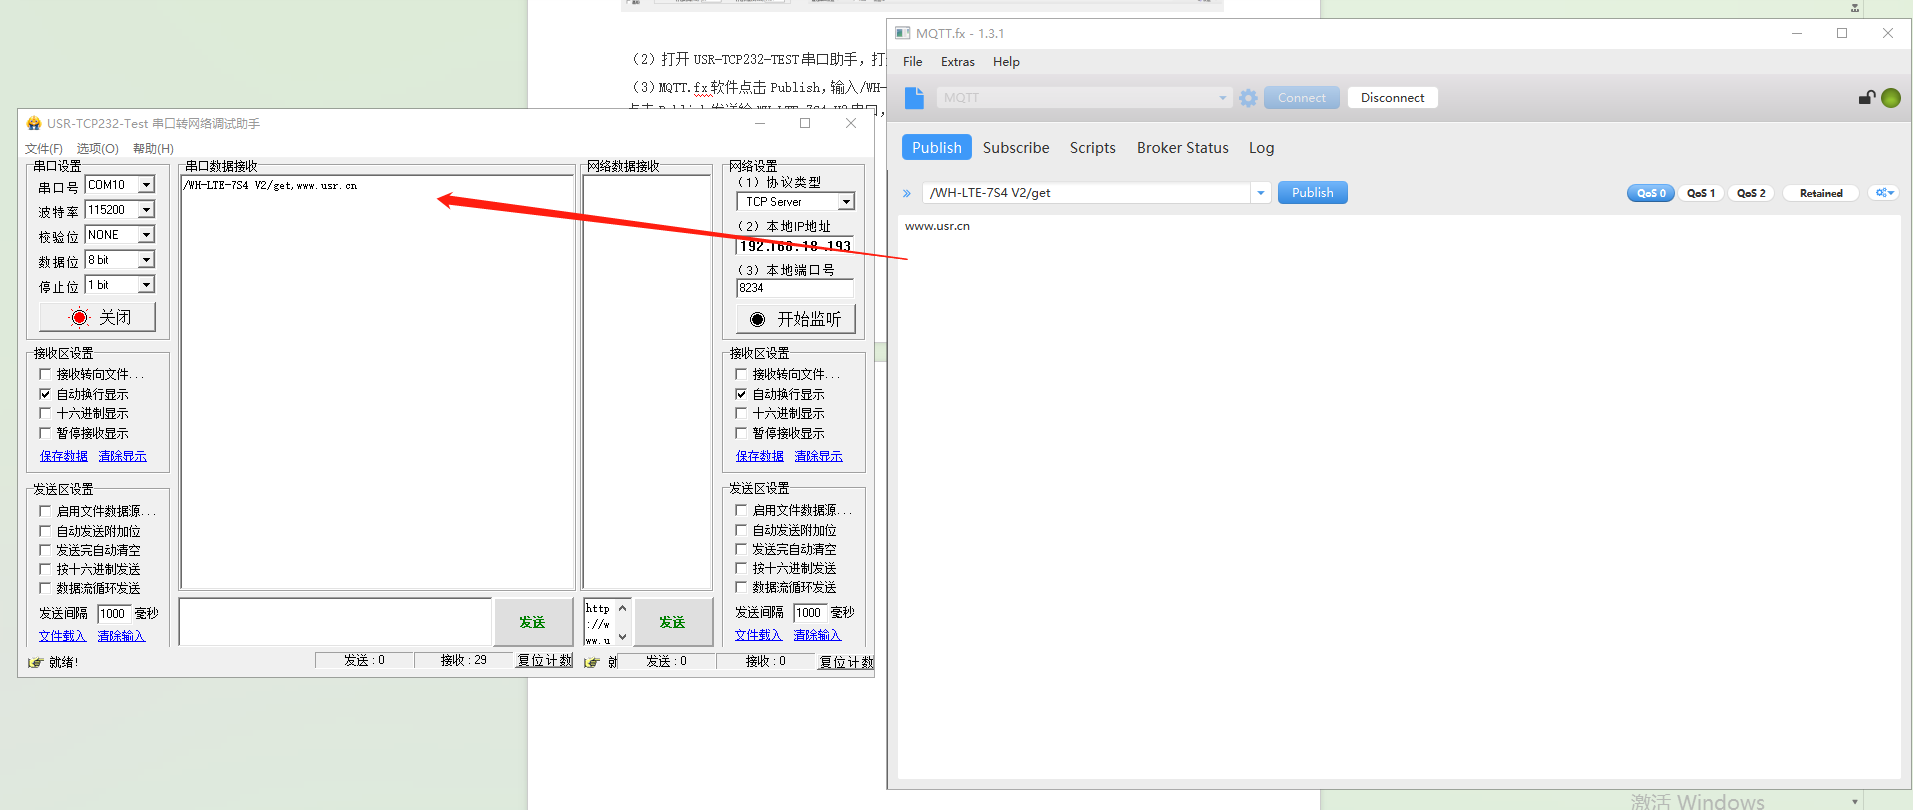Select the QoS 1 option

(1700, 193)
